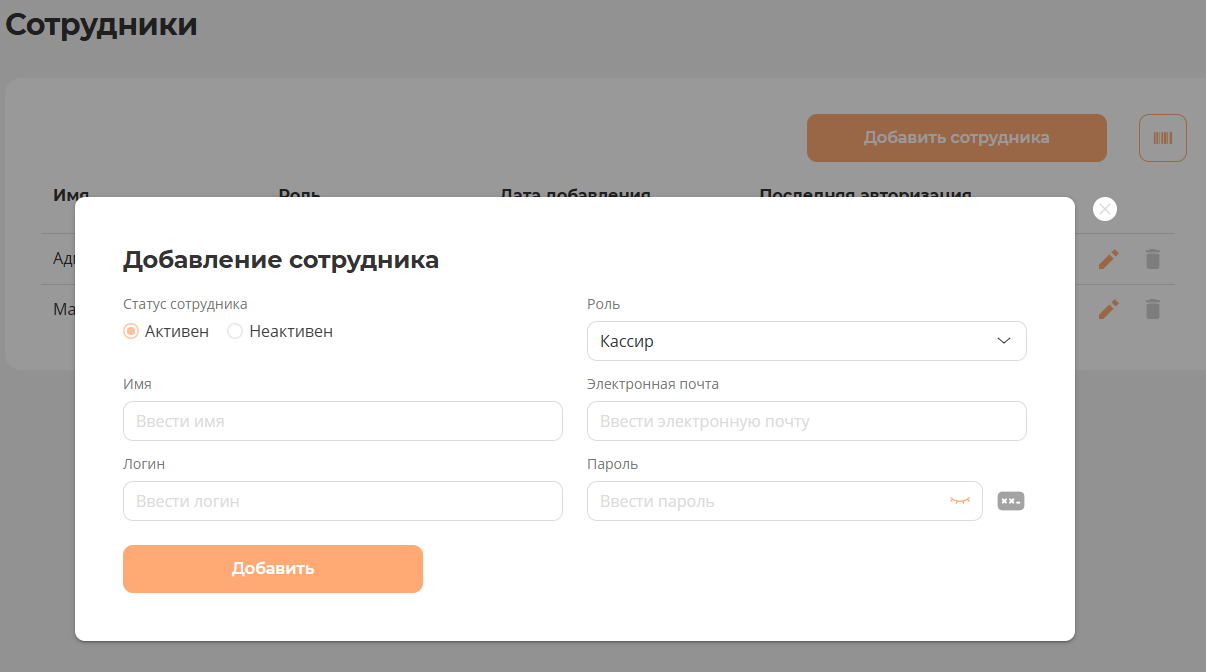
Task: Toggle password visibility eye icon
Action: (960, 501)
